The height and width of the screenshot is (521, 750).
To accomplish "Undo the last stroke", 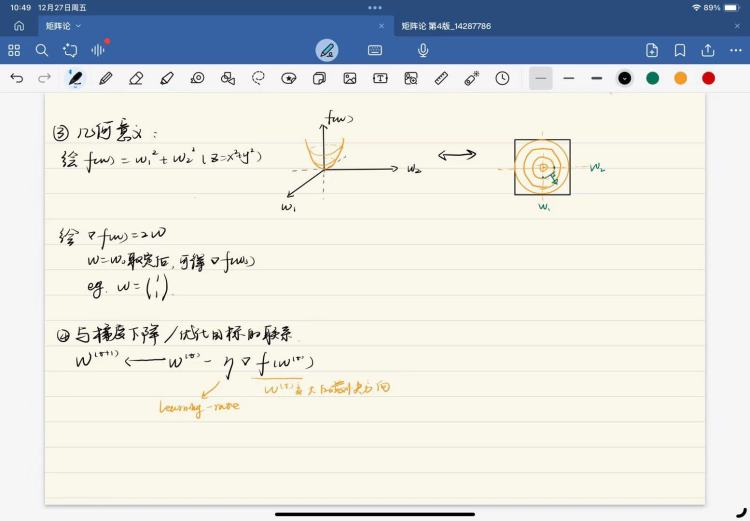I will pyautogui.click(x=16, y=78).
